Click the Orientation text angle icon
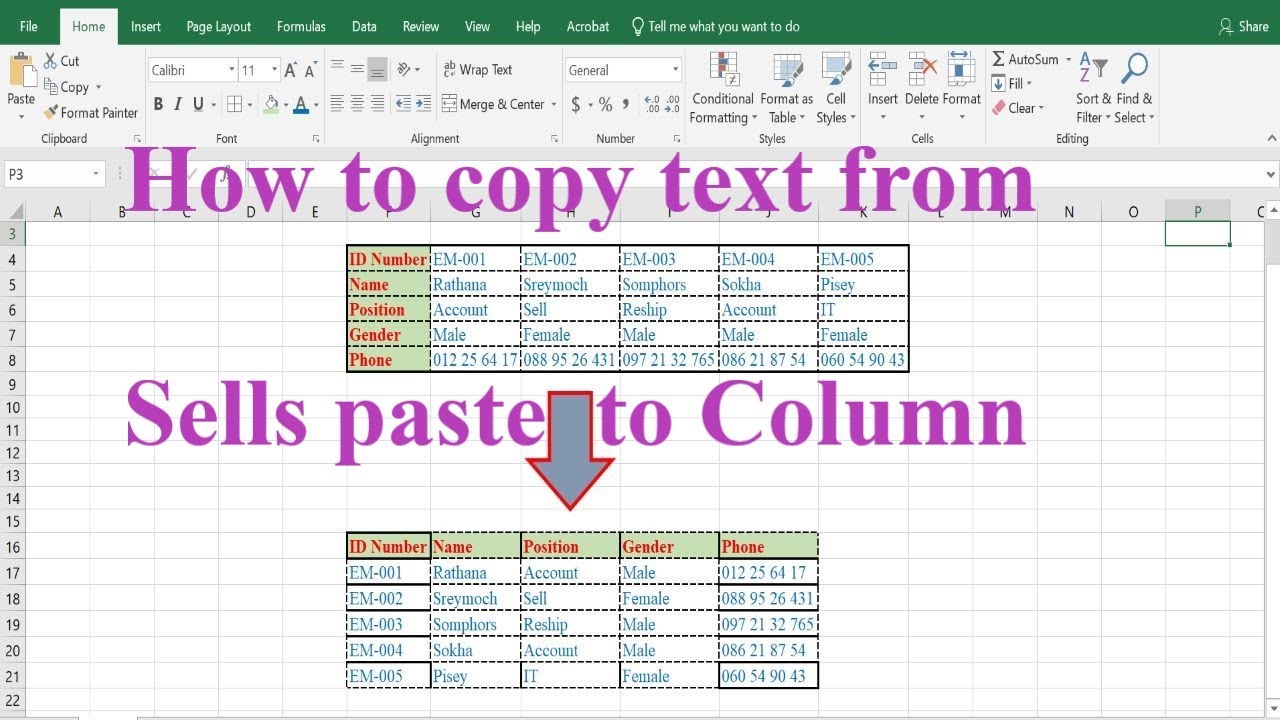Screen dimensions: 1280x720 [404, 69]
